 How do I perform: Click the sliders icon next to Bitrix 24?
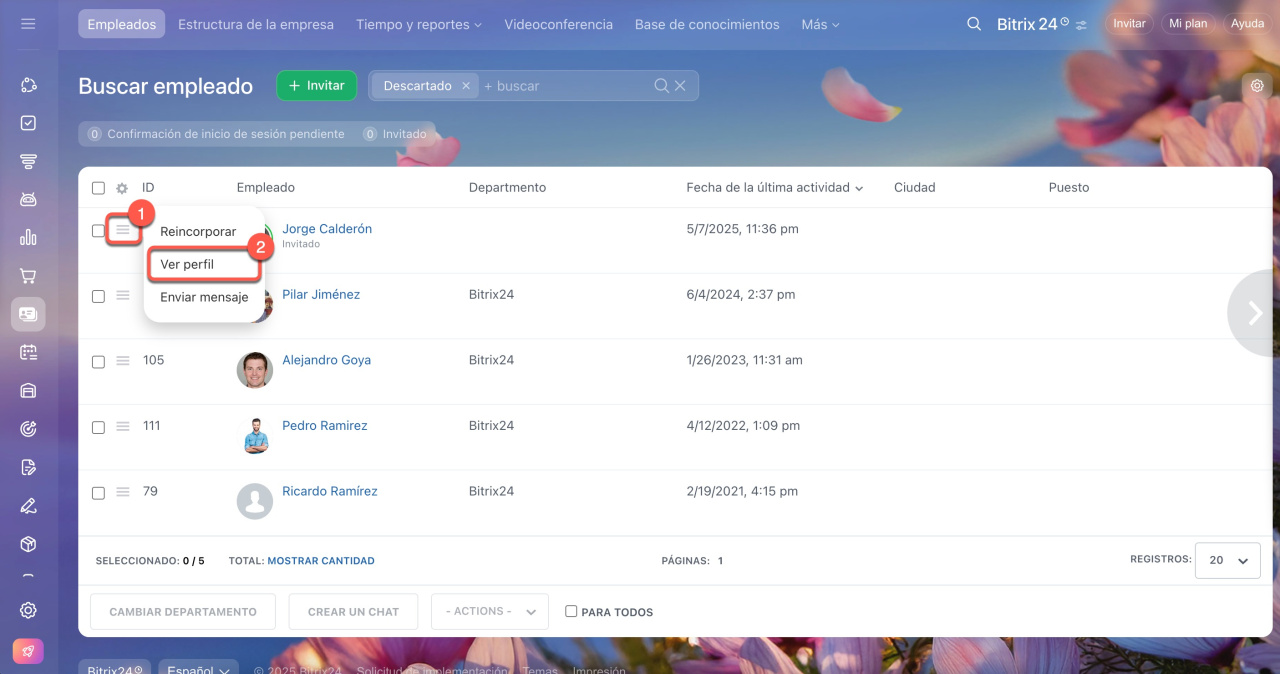point(1081,24)
